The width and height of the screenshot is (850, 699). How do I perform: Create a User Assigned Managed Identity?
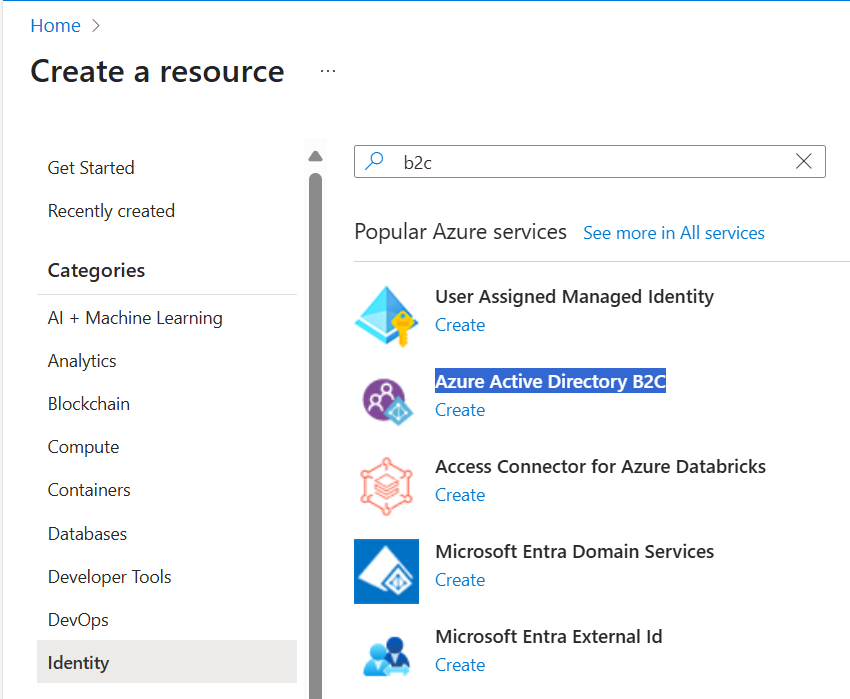point(460,325)
